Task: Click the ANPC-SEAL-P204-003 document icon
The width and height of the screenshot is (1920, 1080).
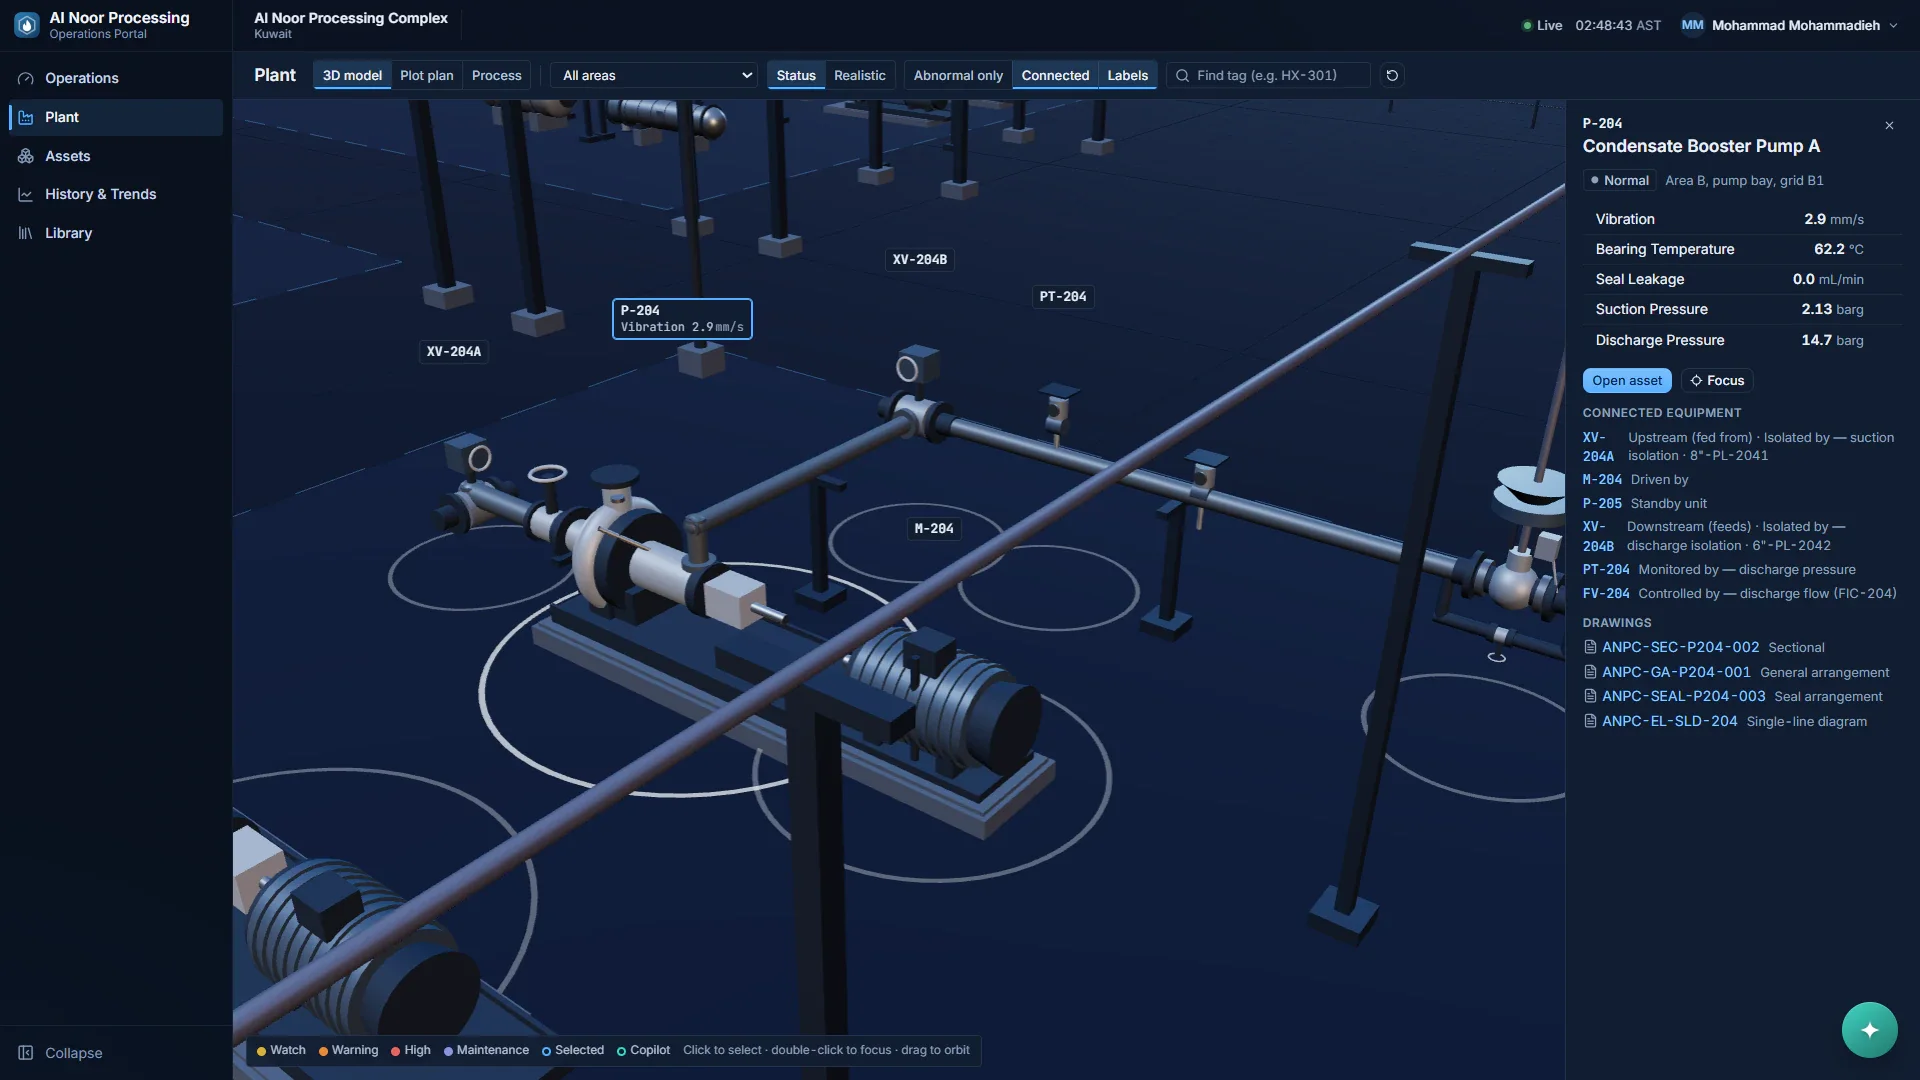Action: [x=1590, y=696]
